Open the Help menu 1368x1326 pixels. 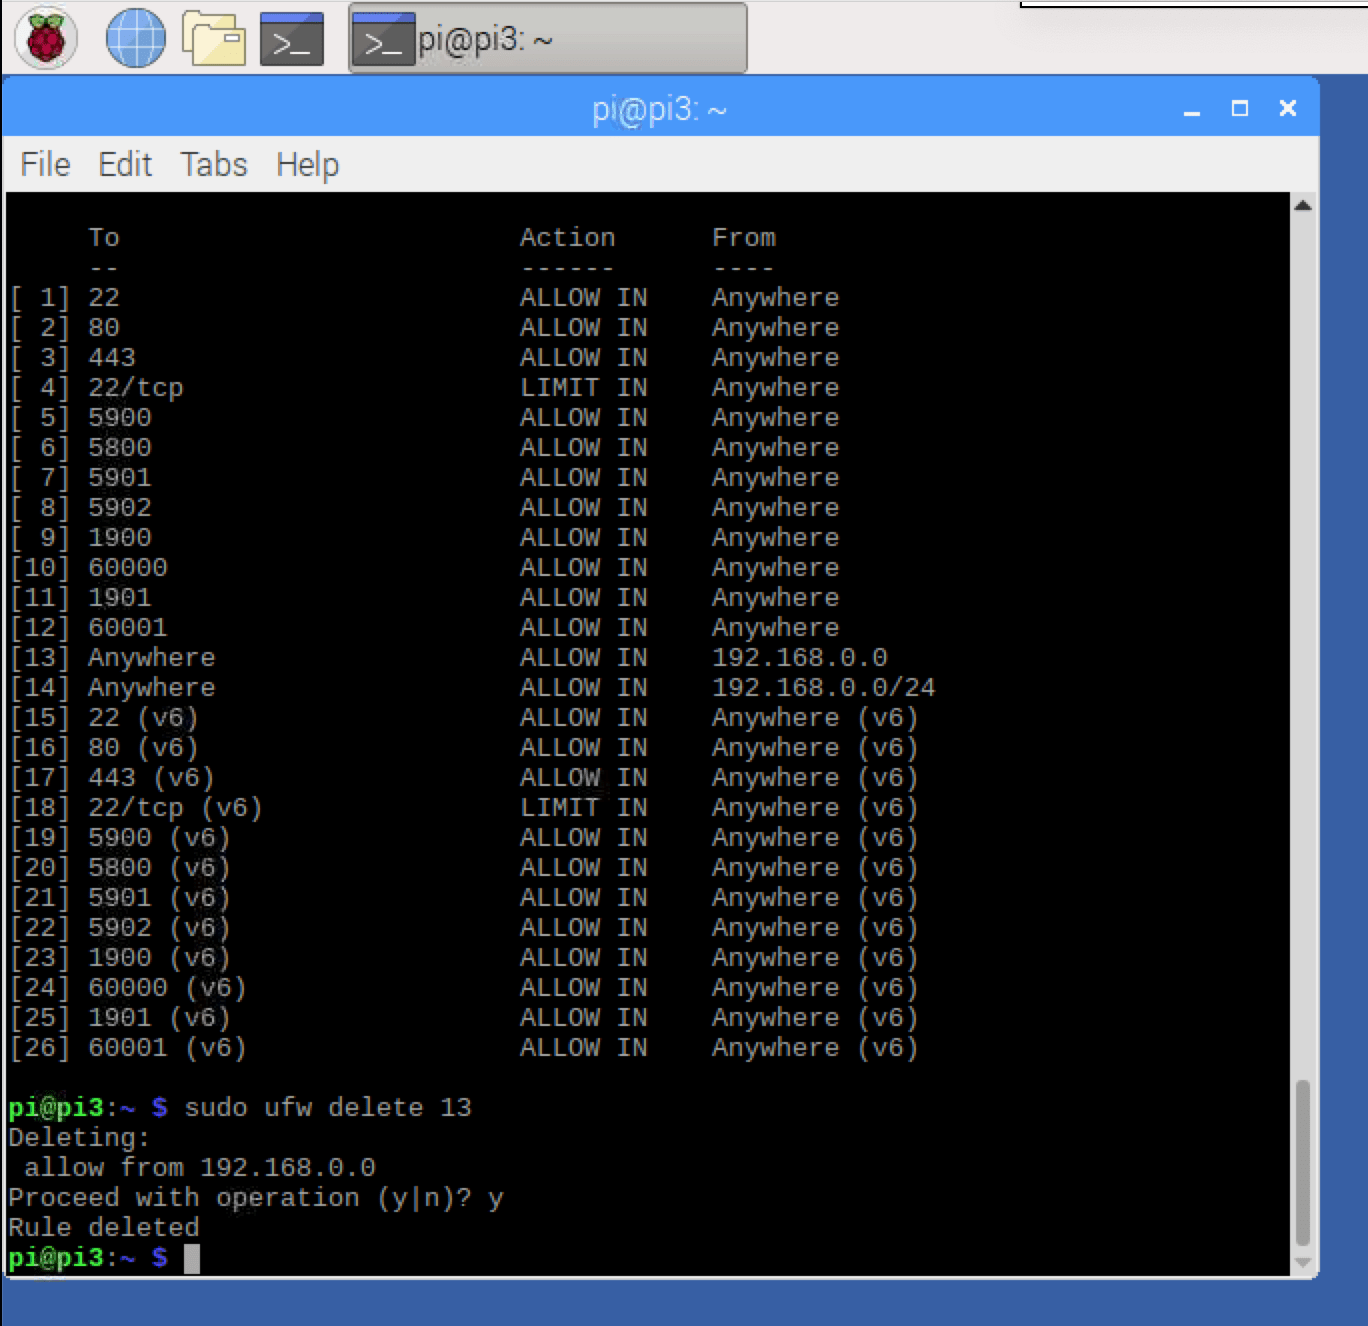point(307,164)
